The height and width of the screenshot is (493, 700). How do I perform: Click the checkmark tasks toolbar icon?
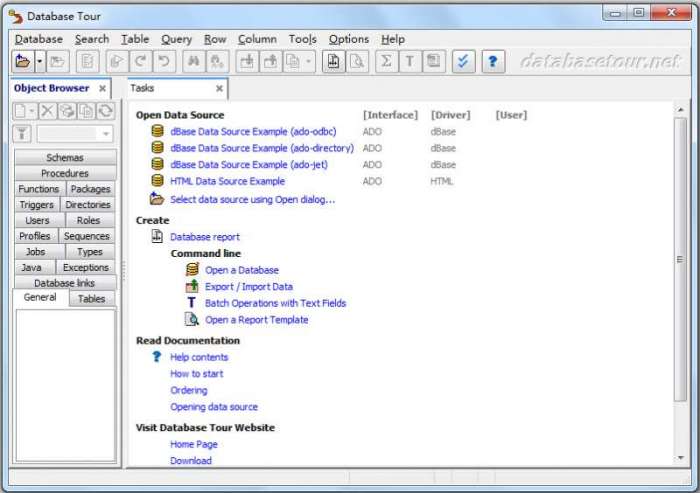coord(461,62)
